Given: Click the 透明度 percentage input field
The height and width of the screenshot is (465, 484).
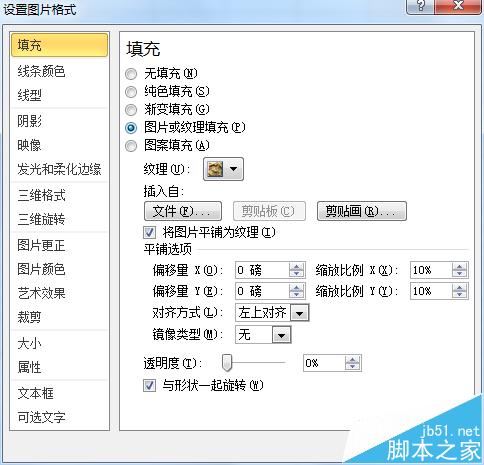Looking at the screenshot, I should (x=324, y=363).
